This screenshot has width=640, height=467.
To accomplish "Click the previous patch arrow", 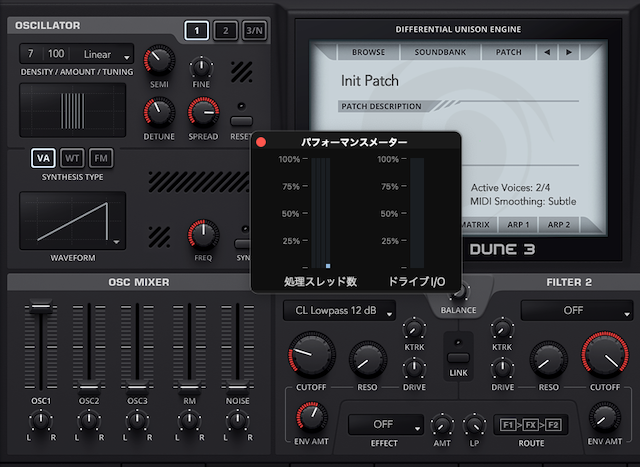I will [x=545, y=51].
